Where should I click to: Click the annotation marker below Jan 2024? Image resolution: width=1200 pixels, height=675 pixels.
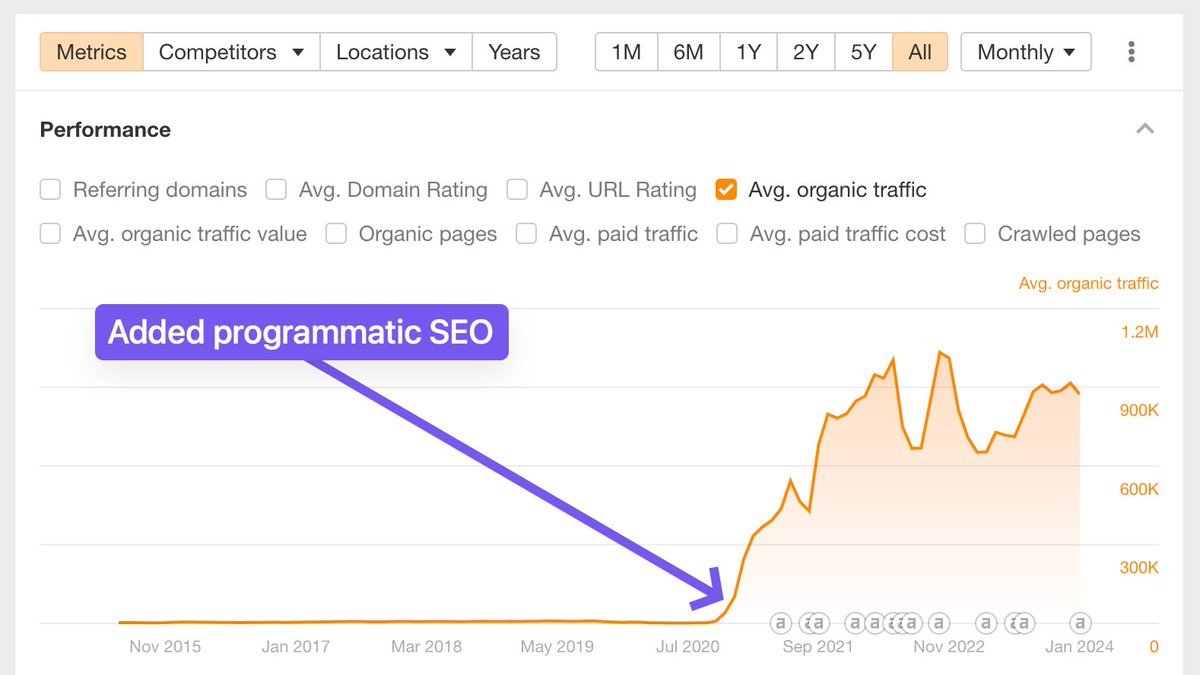(x=1080, y=623)
